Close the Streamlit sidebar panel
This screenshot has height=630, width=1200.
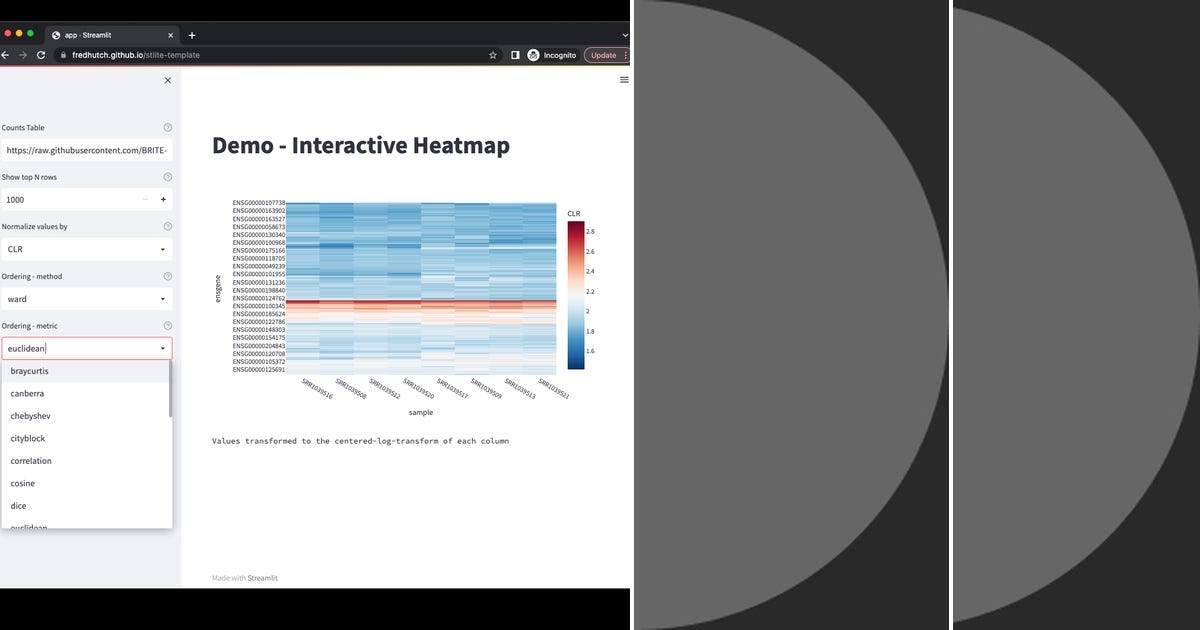(x=167, y=80)
